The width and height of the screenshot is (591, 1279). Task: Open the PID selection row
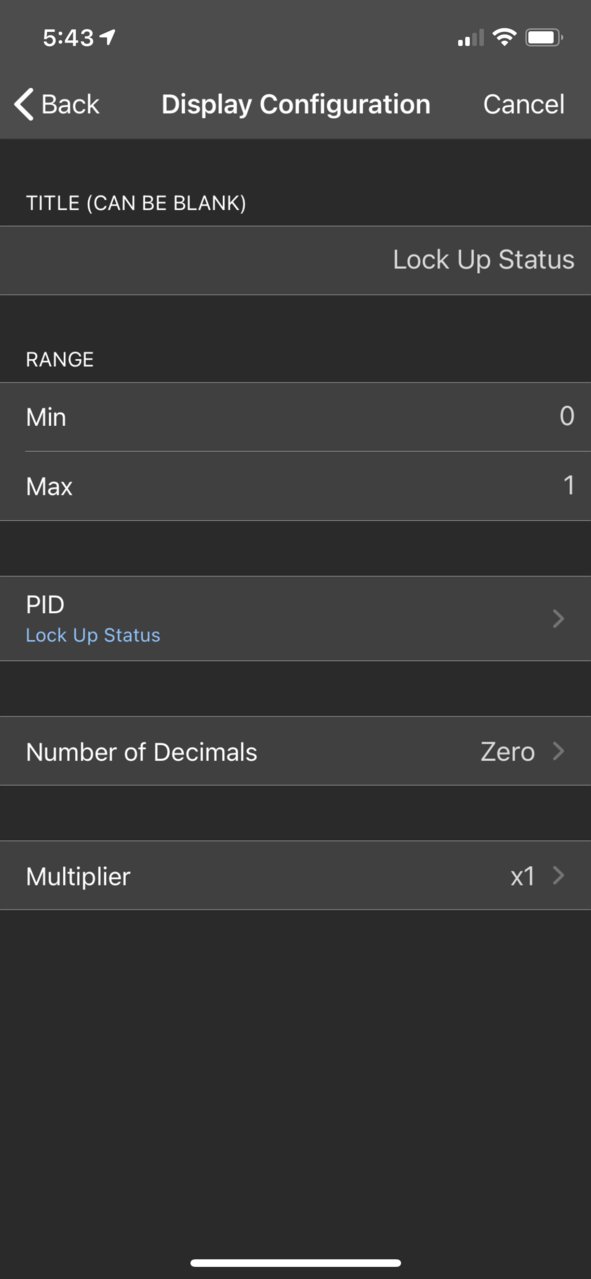click(x=295, y=618)
